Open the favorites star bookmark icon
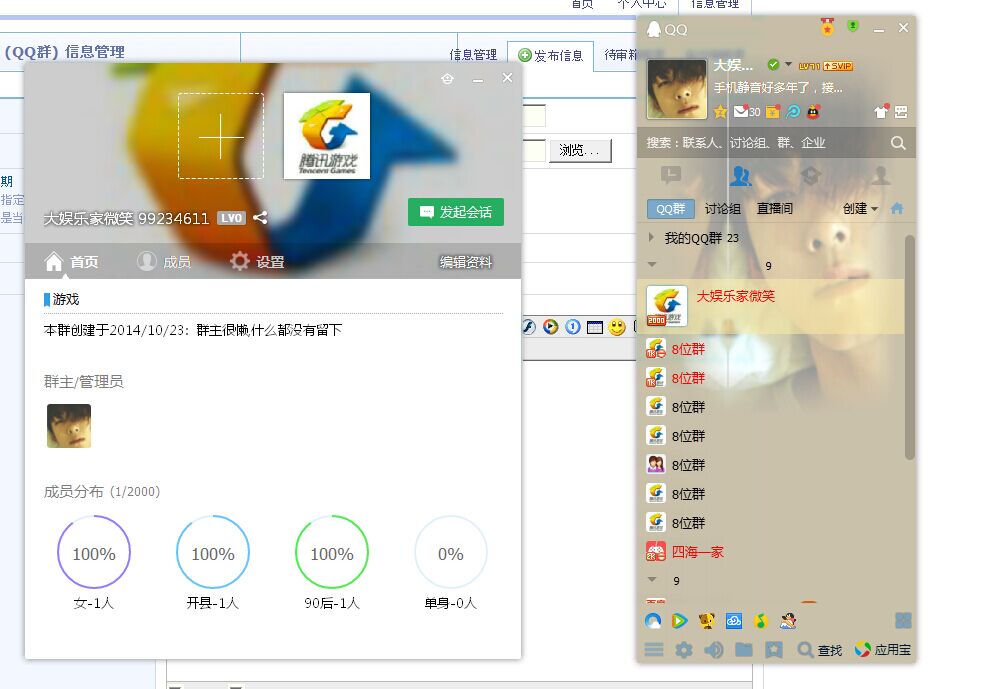The width and height of the screenshot is (1004, 689). click(773, 650)
